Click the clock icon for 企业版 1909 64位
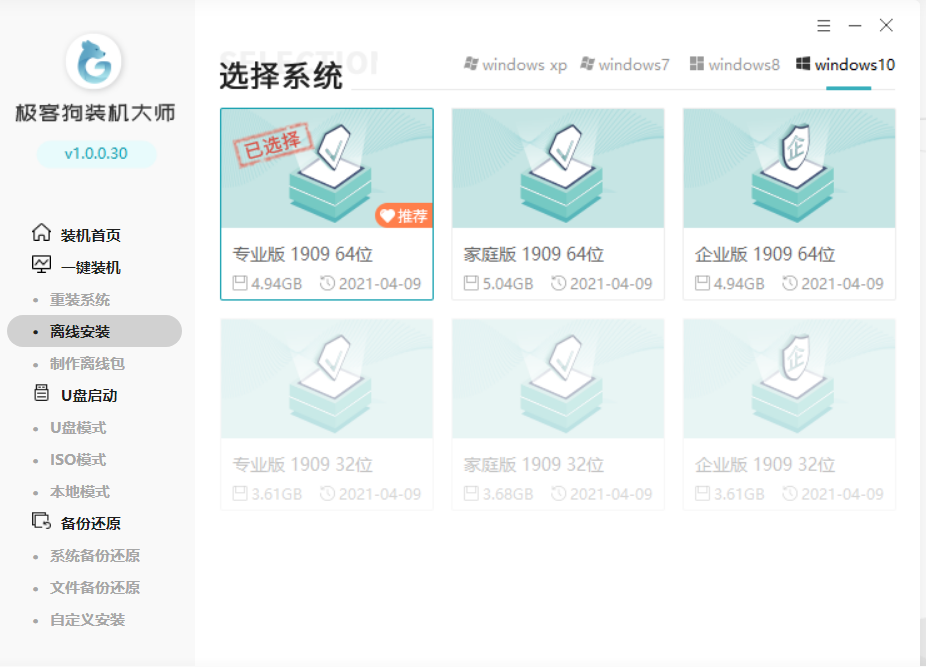 pos(790,284)
